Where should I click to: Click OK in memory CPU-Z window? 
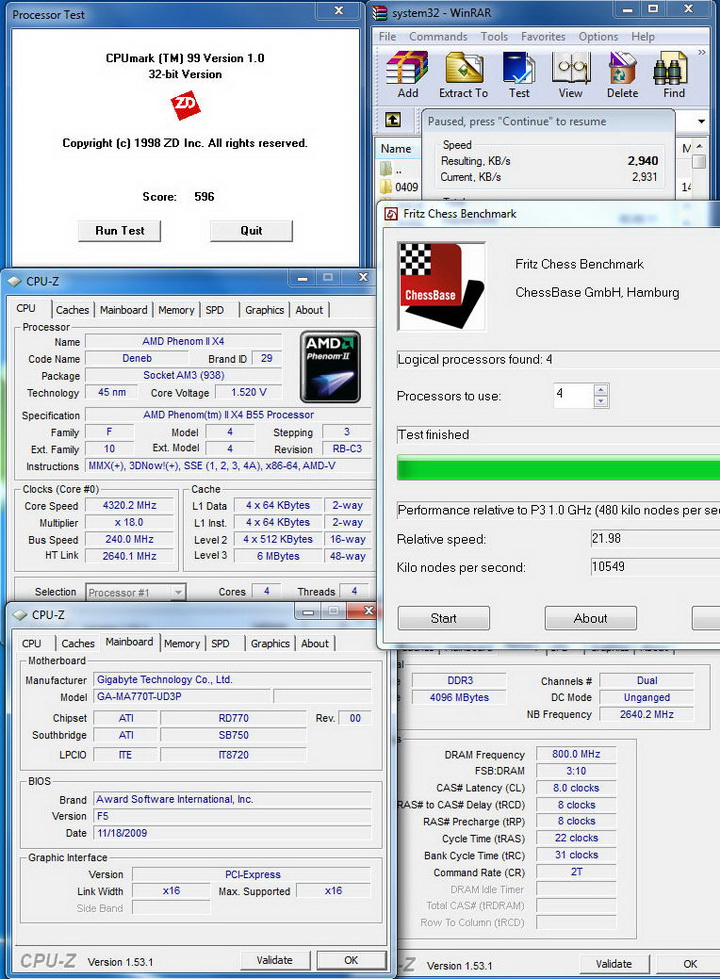pos(690,964)
